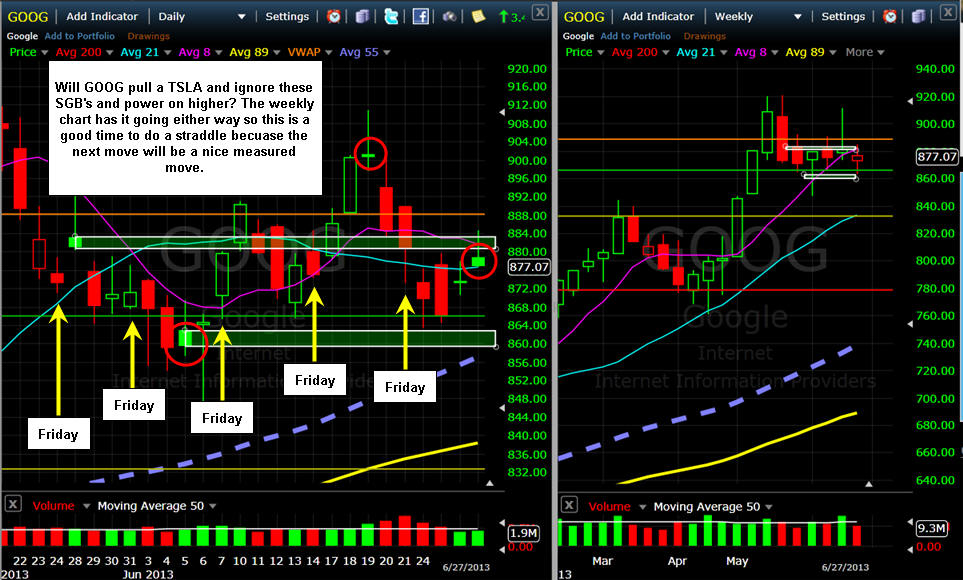Expand the Avg 8 dropdown in Weekly chart
963x580 pixels.
pyautogui.click(x=774, y=53)
